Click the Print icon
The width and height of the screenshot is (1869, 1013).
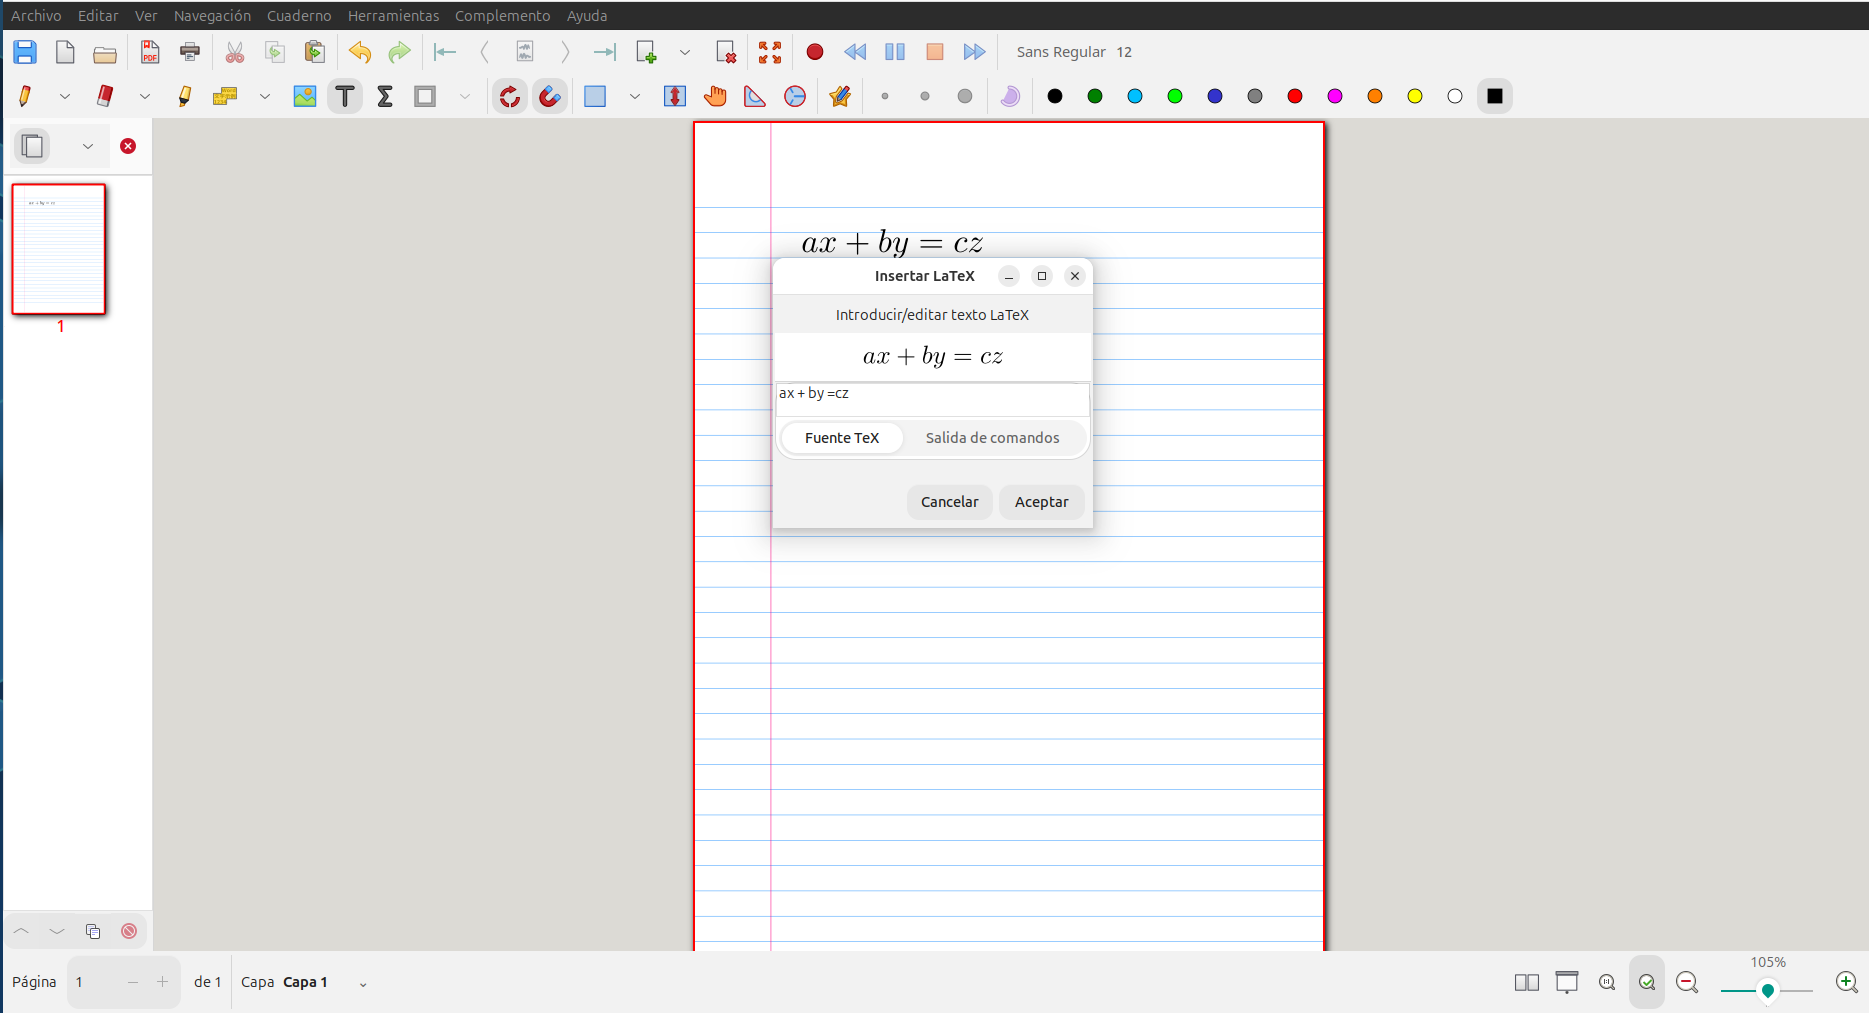pyautogui.click(x=190, y=52)
